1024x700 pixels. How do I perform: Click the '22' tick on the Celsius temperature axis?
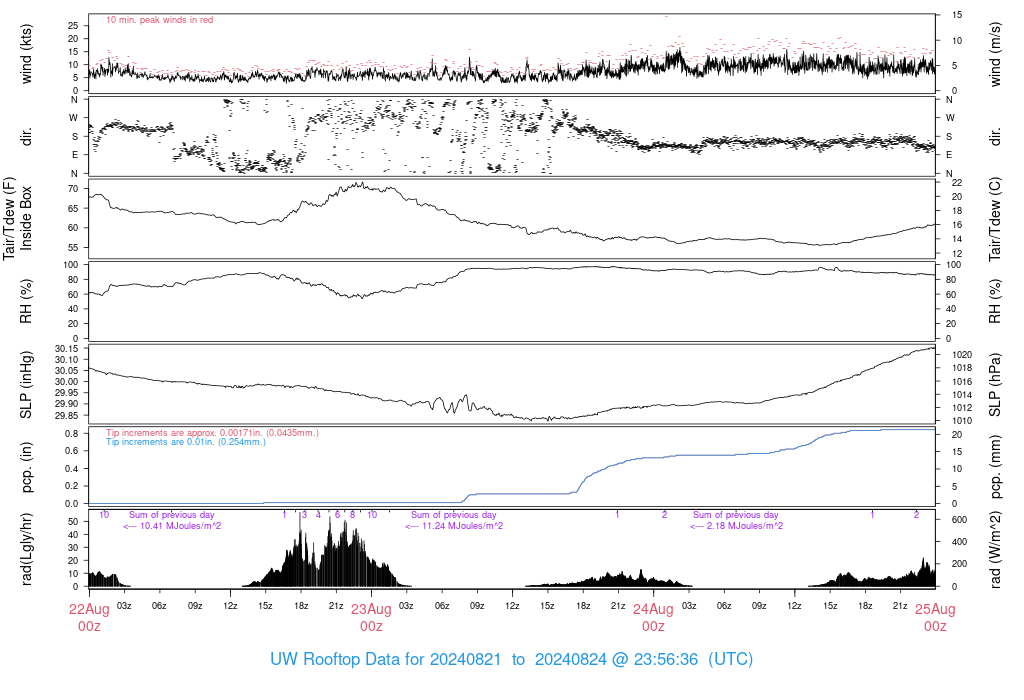tap(957, 182)
